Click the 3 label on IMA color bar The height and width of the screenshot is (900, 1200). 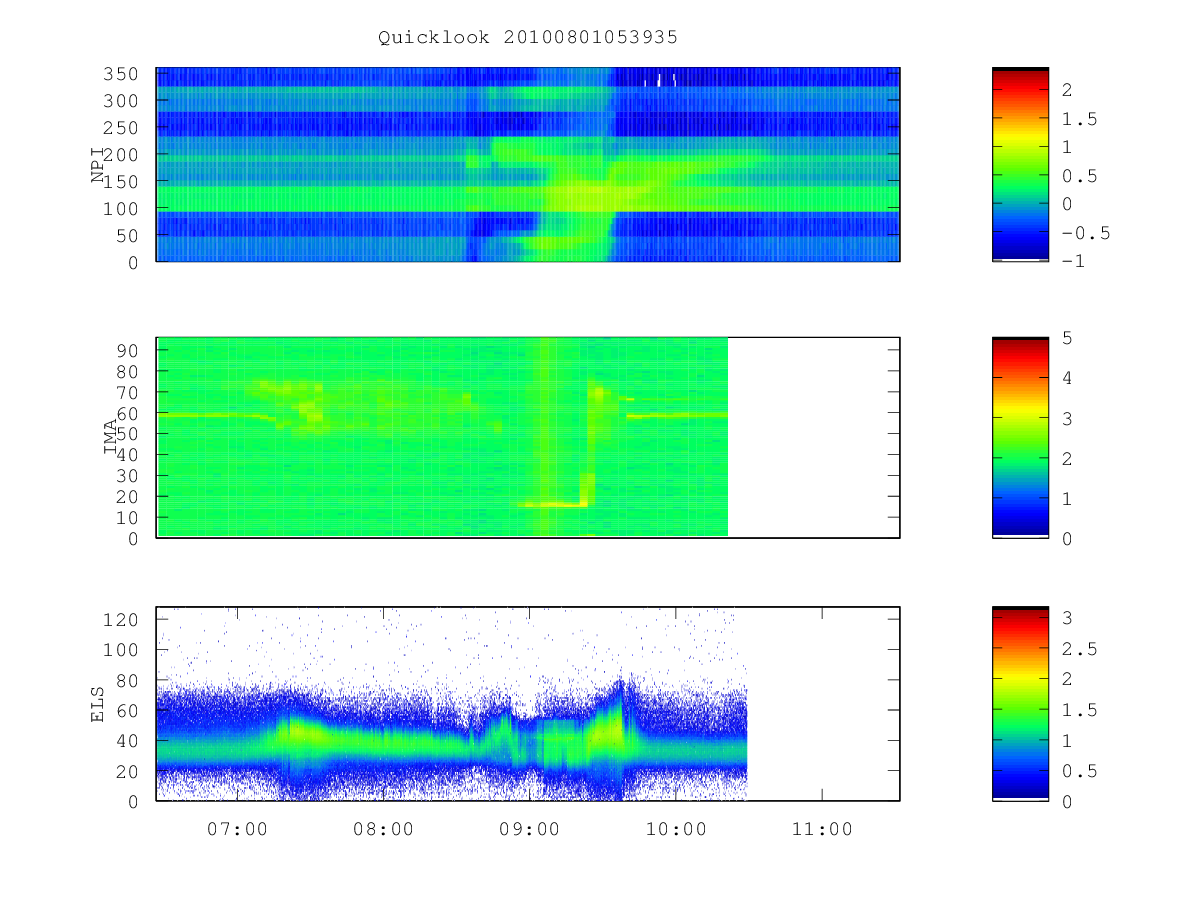click(x=1067, y=418)
